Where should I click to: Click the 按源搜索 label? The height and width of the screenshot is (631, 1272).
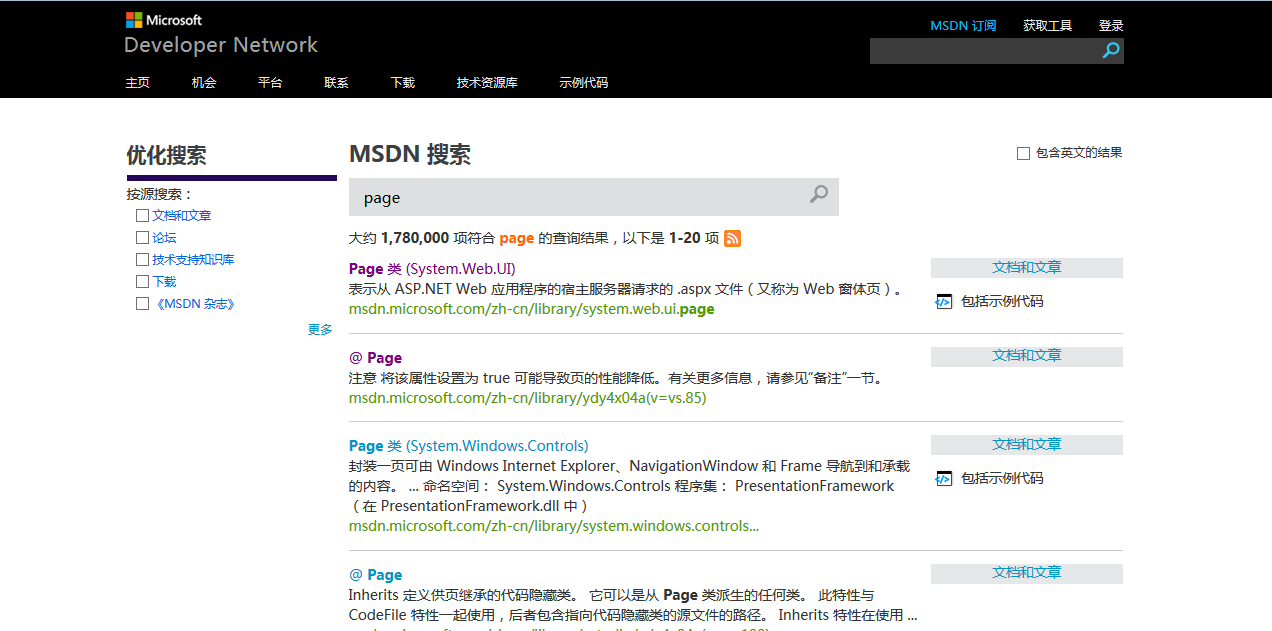[x=159, y=194]
